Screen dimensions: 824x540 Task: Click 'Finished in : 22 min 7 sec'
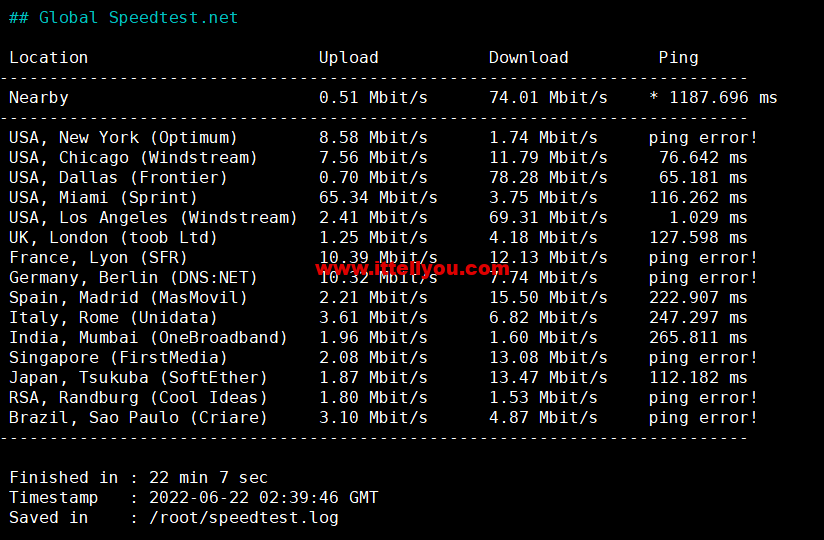(x=138, y=477)
